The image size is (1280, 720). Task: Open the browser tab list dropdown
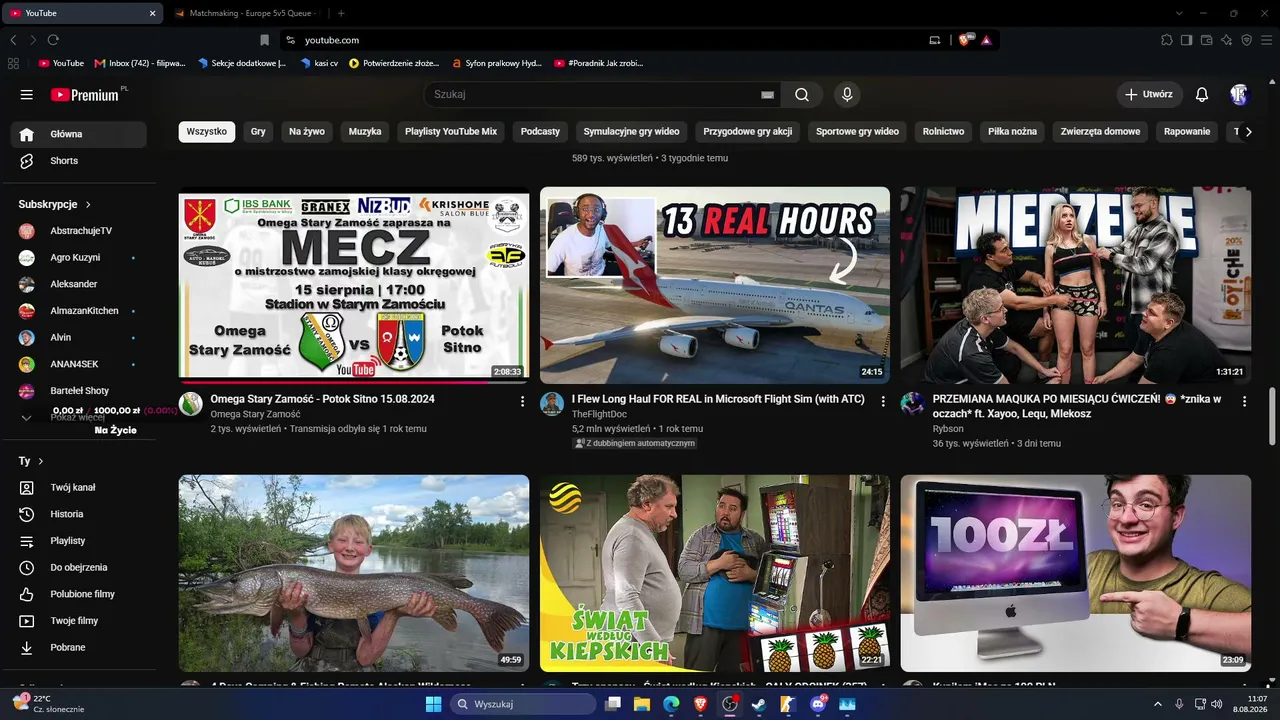coord(1179,13)
